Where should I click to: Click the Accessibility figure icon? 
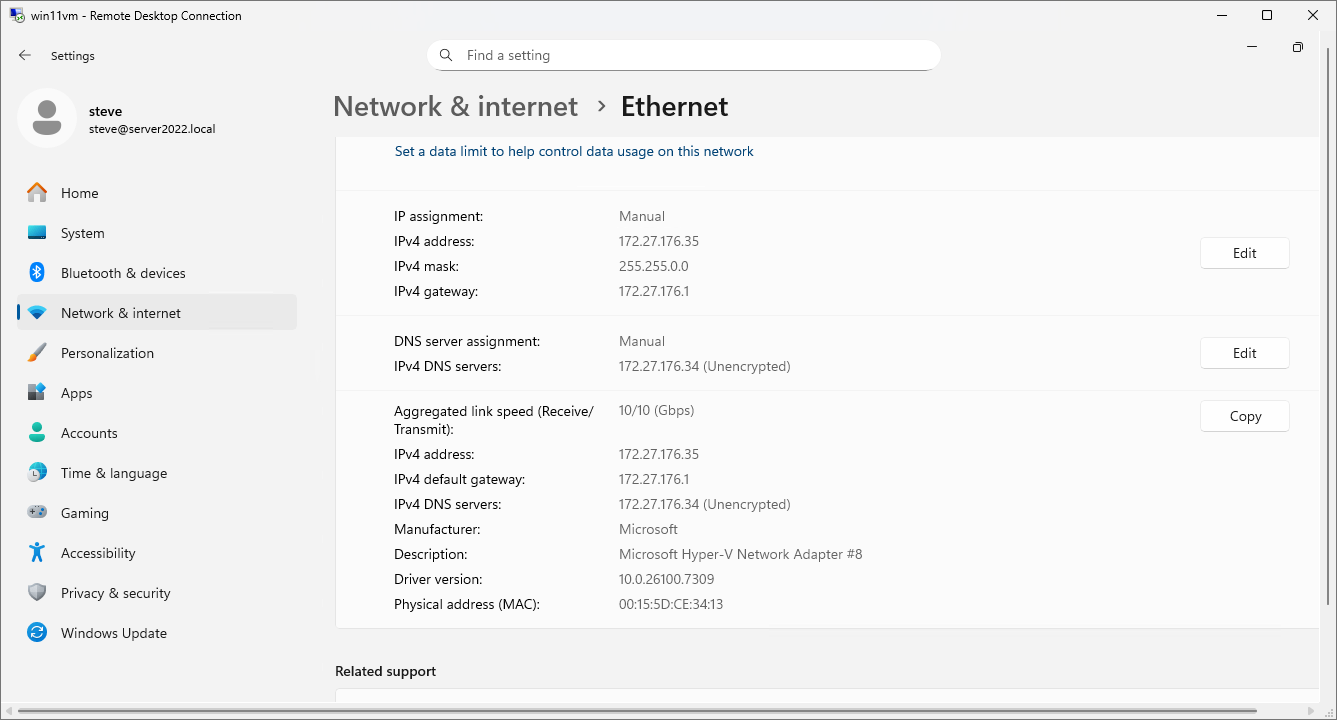click(x=37, y=553)
